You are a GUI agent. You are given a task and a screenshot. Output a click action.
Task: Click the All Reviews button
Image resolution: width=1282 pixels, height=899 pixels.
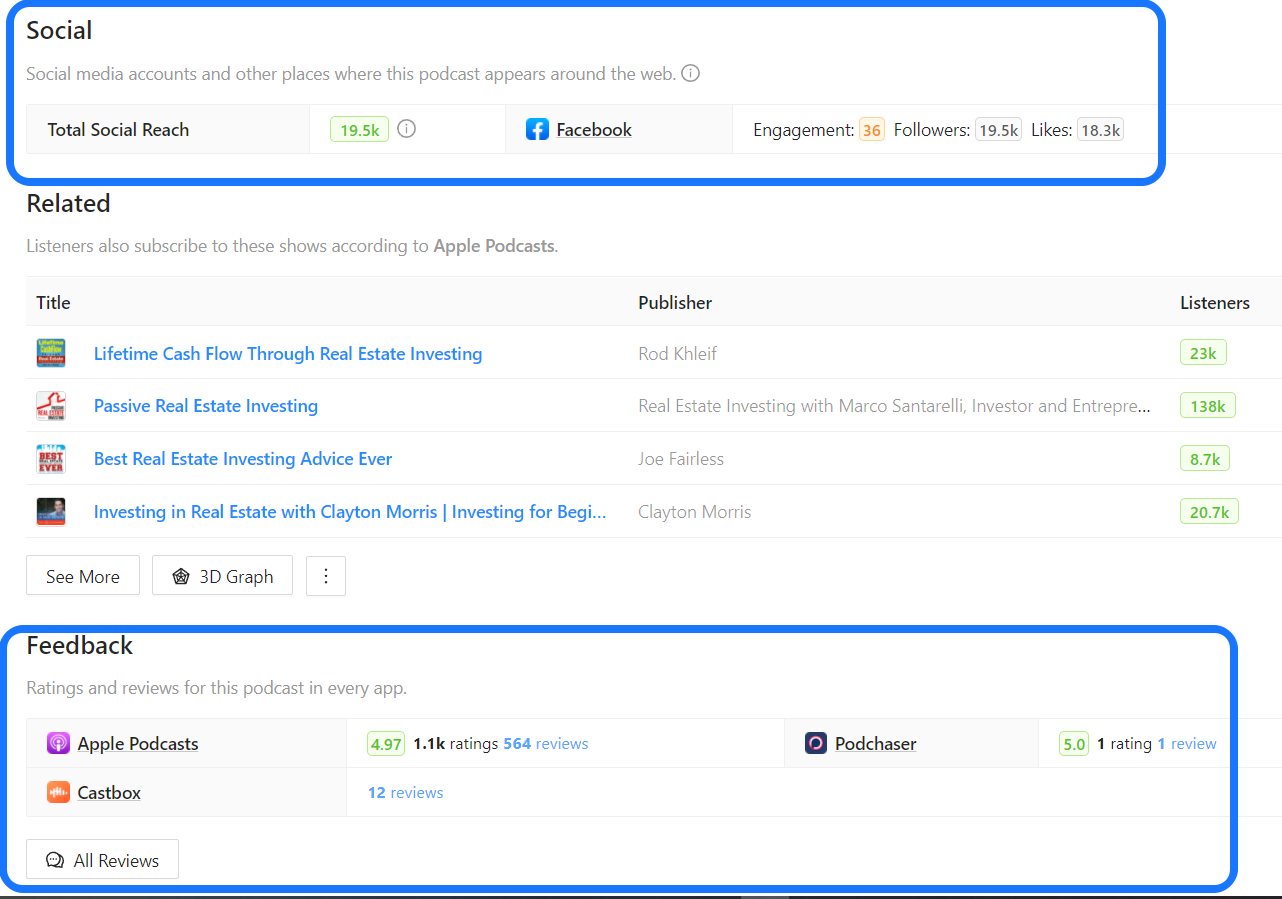click(x=102, y=860)
